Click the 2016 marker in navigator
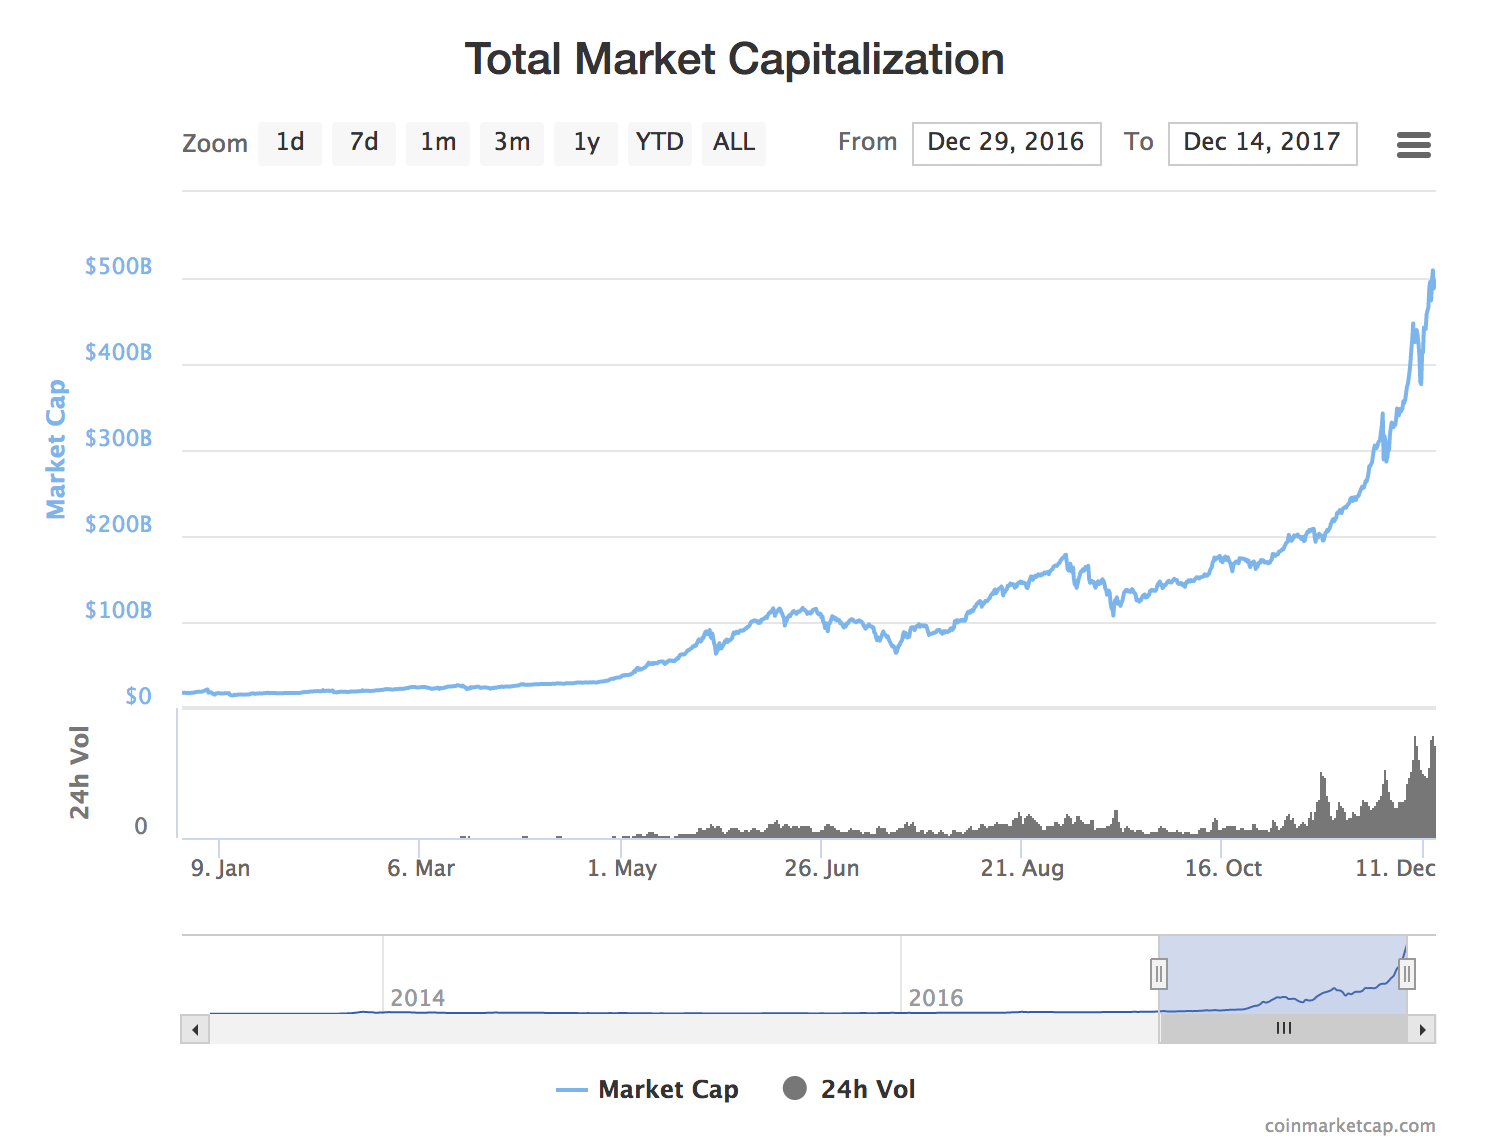This screenshot has width=1492, height=1140. point(935,997)
